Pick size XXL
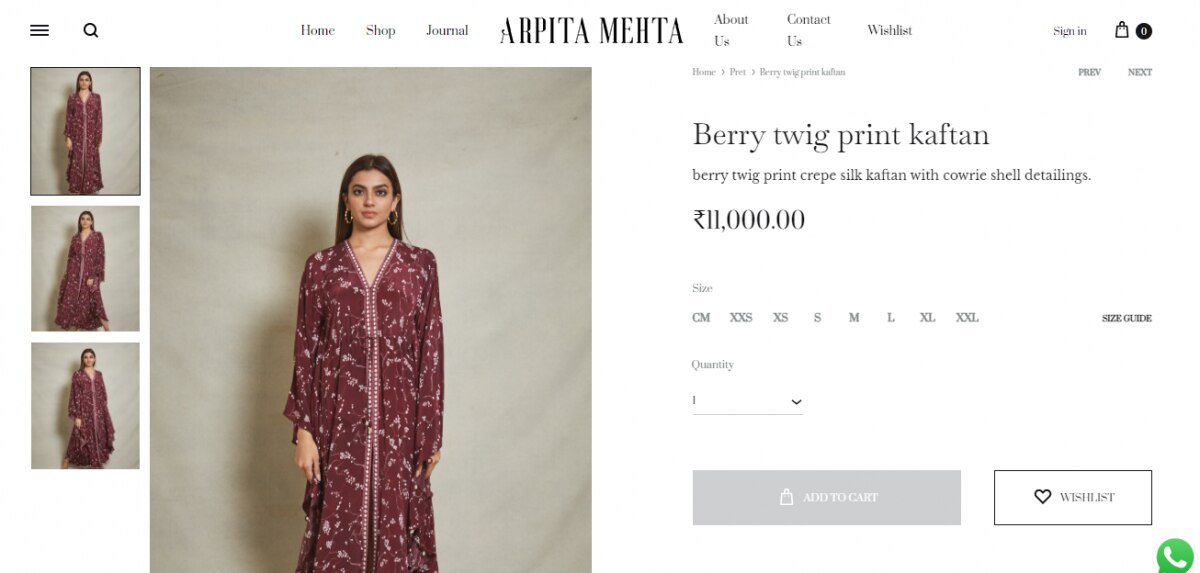Screen dimensions: 1200x573 click(x=967, y=318)
